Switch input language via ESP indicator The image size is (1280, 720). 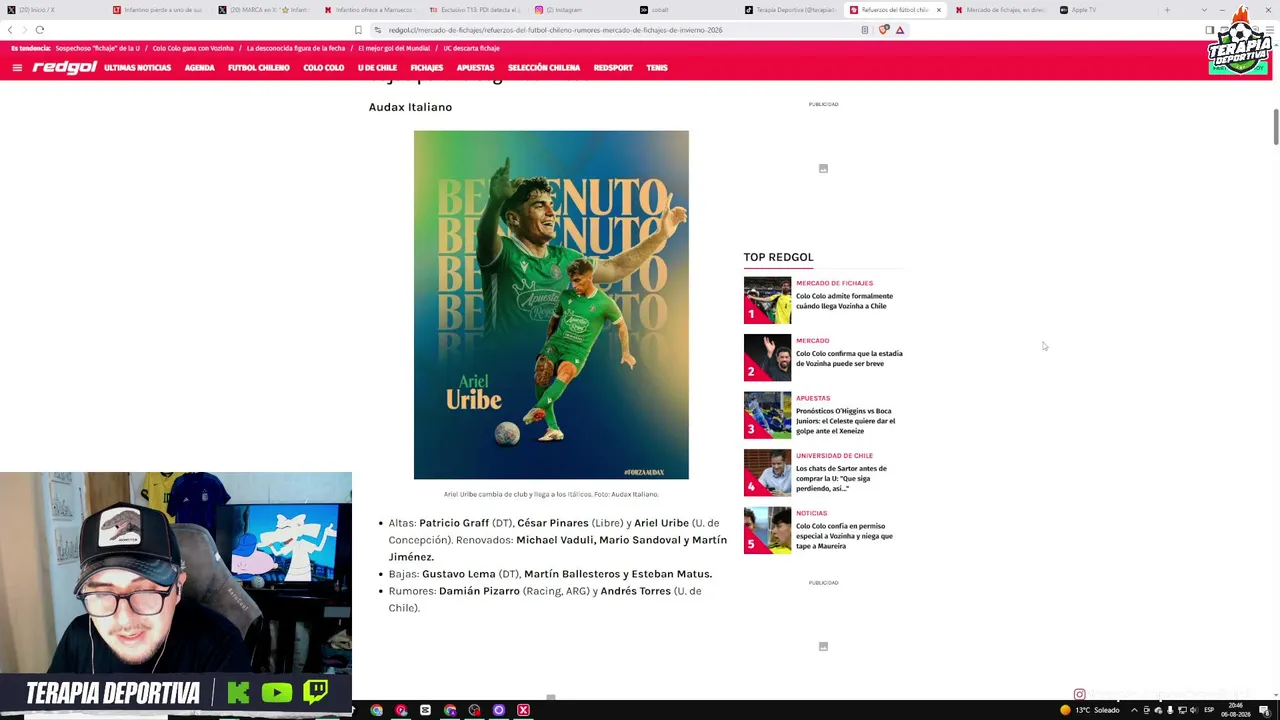pos(1208,710)
